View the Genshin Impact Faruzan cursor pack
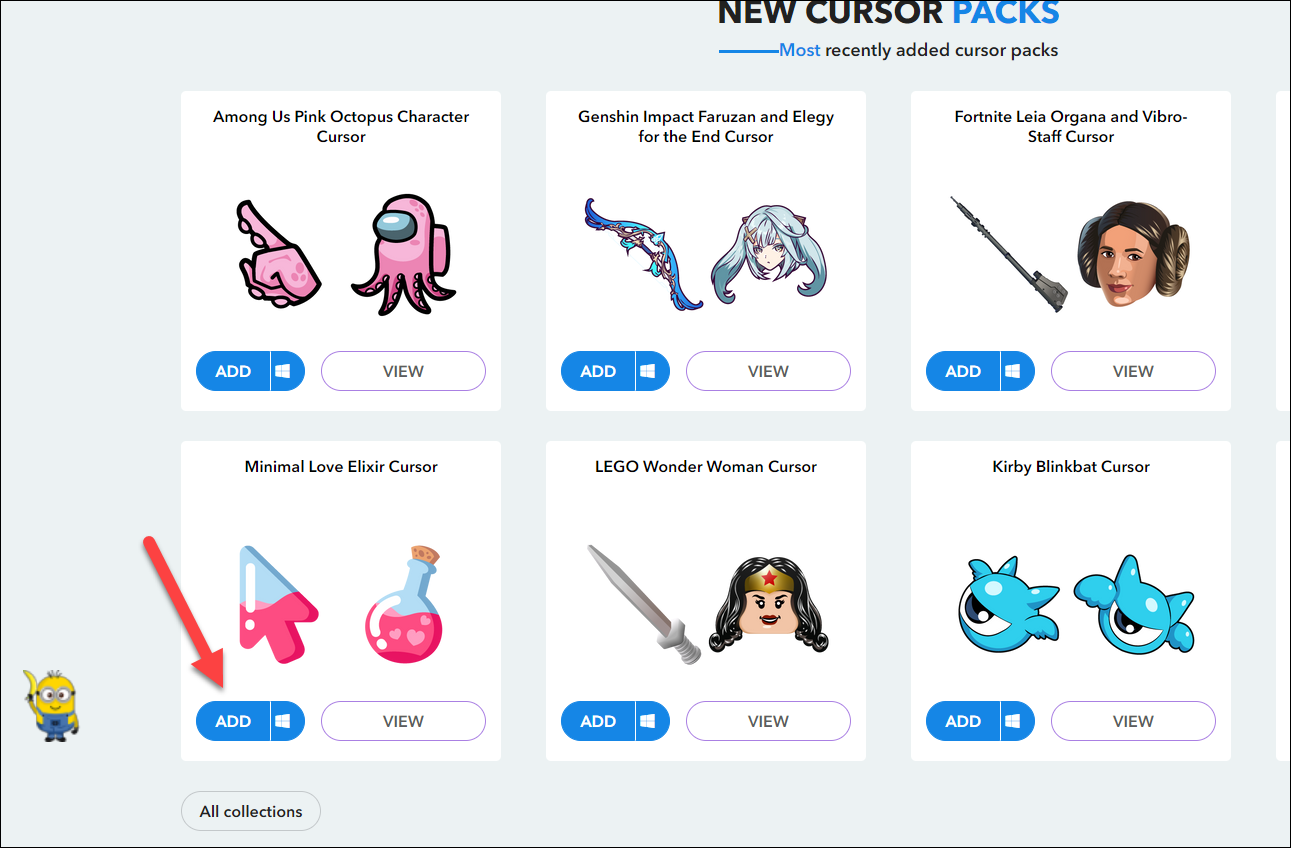The width and height of the screenshot is (1291, 848). [x=768, y=371]
